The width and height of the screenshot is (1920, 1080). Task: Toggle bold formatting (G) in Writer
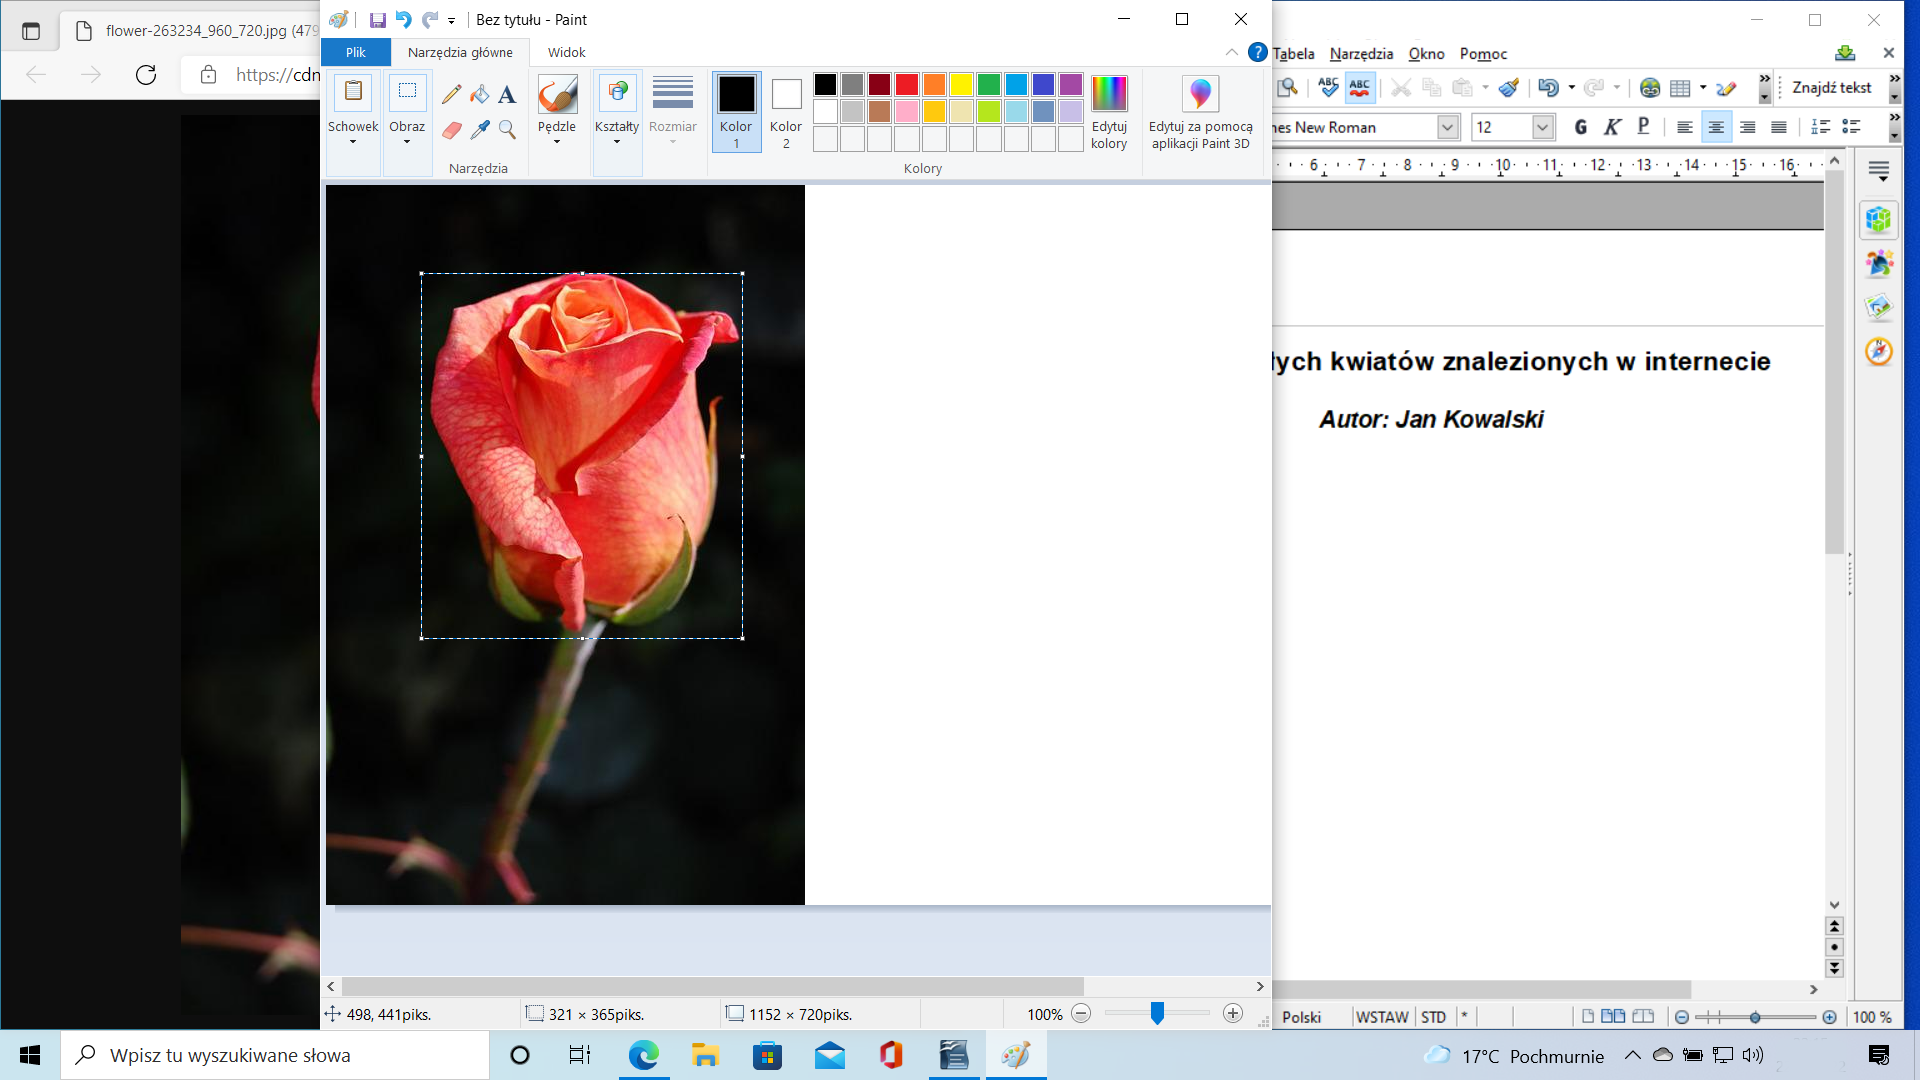(x=1581, y=127)
